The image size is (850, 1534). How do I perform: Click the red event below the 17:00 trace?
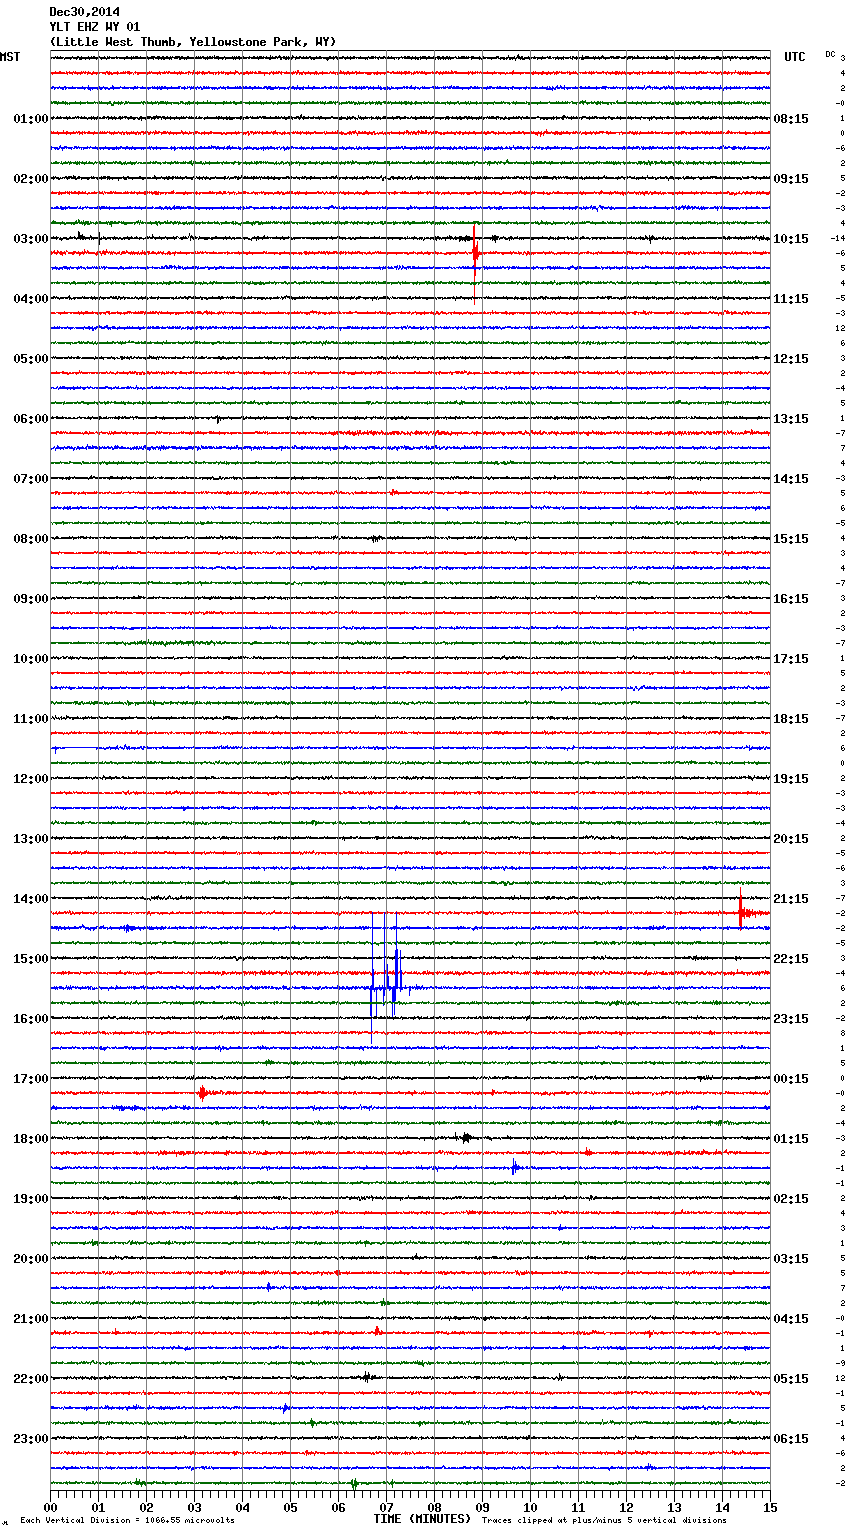pos(203,1093)
